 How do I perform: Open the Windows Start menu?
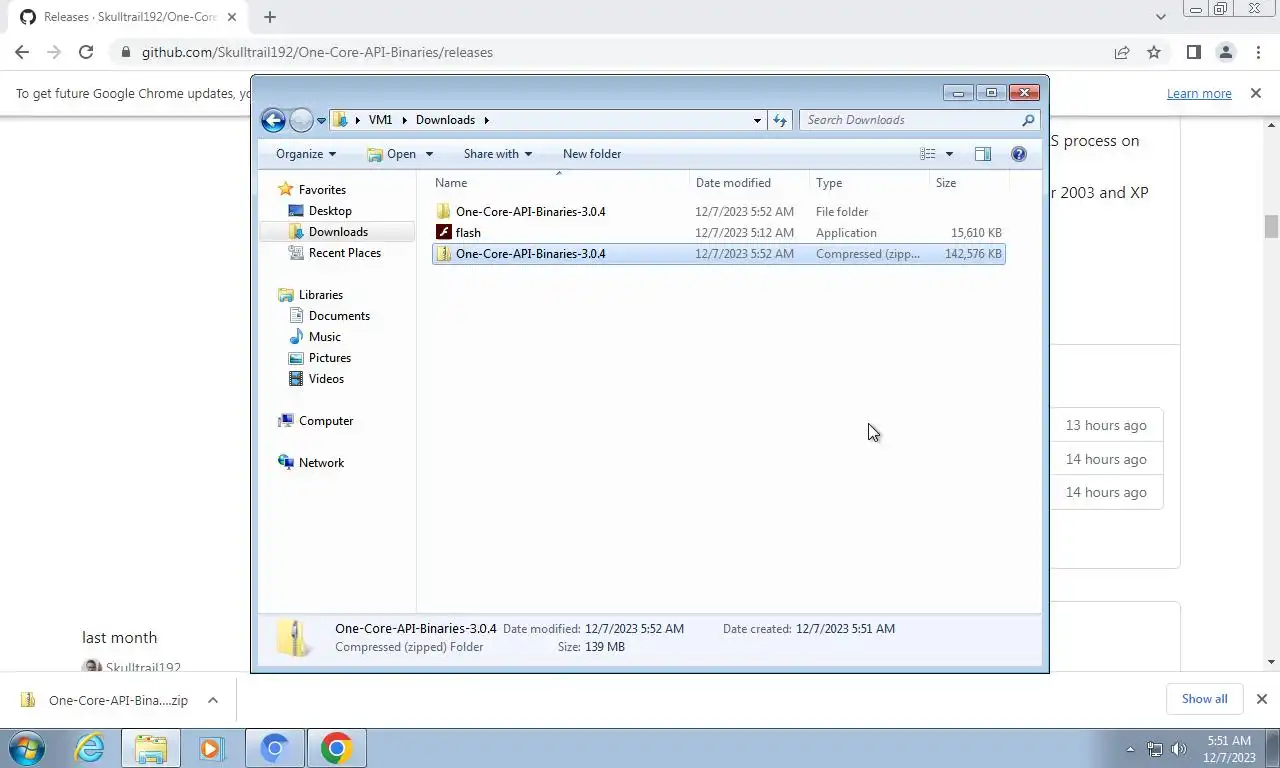pyautogui.click(x=26, y=748)
